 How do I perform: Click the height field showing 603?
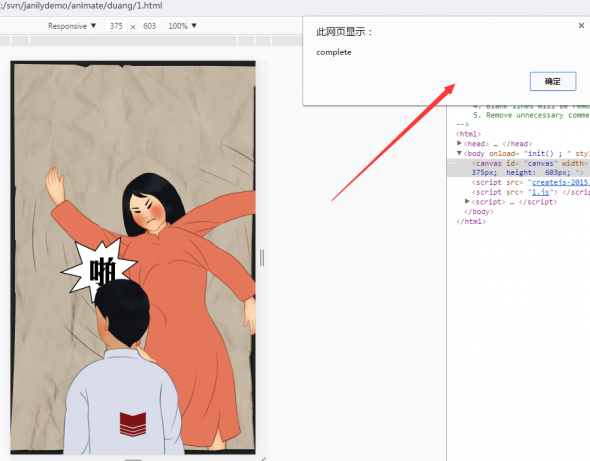149,26
